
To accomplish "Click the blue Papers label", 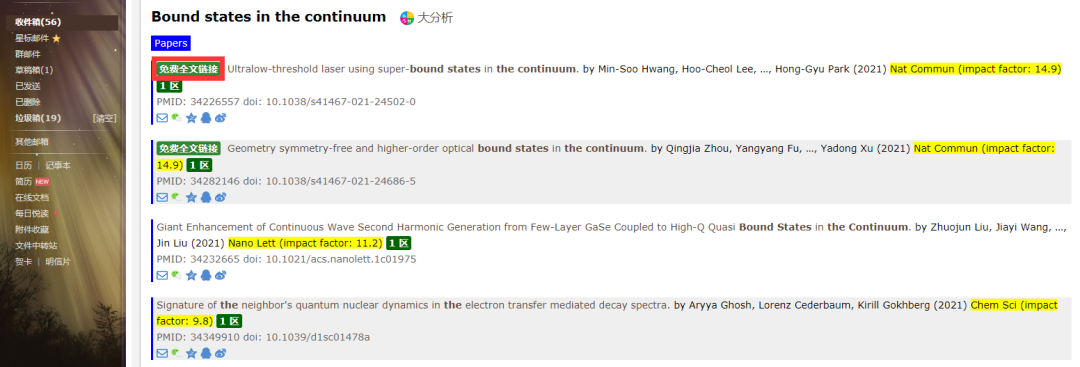I will 171,43.
